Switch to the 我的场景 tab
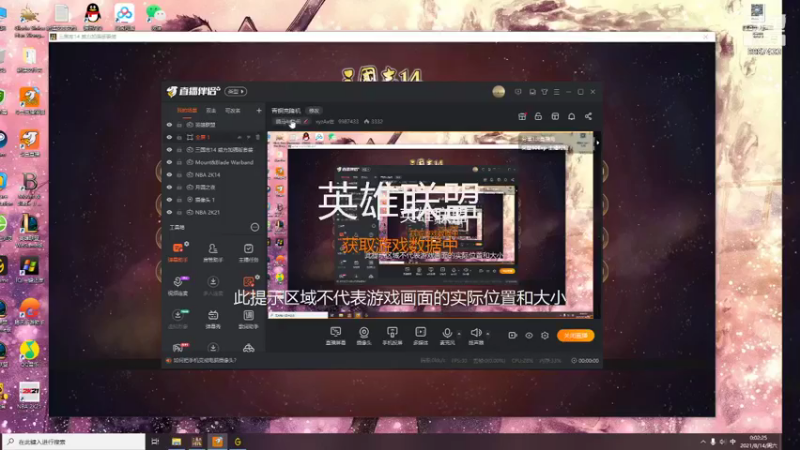 click(x=186, y=110)
